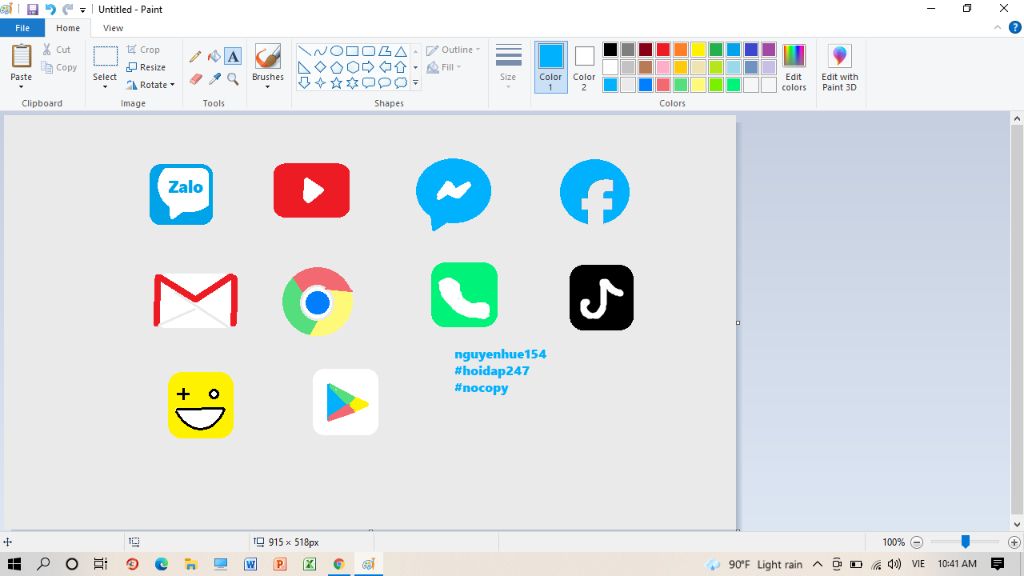Pick the green color swatch
Viewport: 1024px width, 576px height.
(x=716, y=50)
